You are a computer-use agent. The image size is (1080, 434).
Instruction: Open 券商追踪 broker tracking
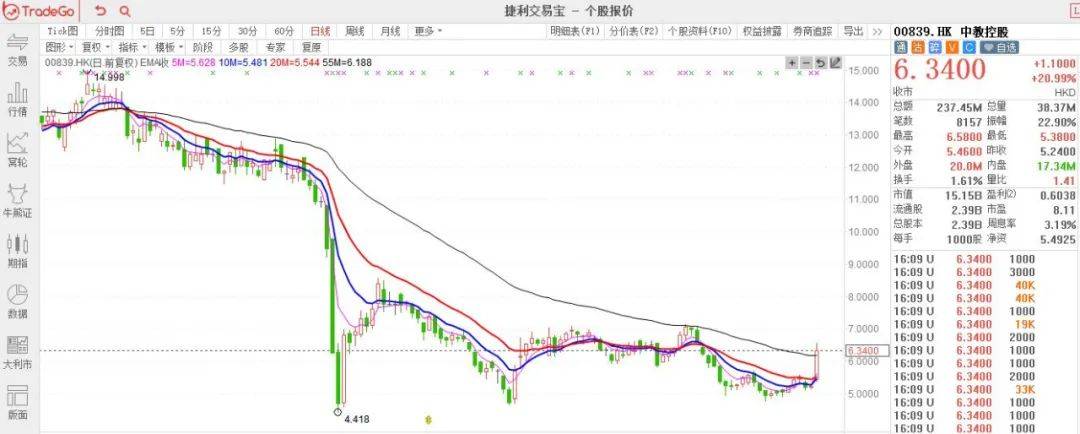coord(812,31)
